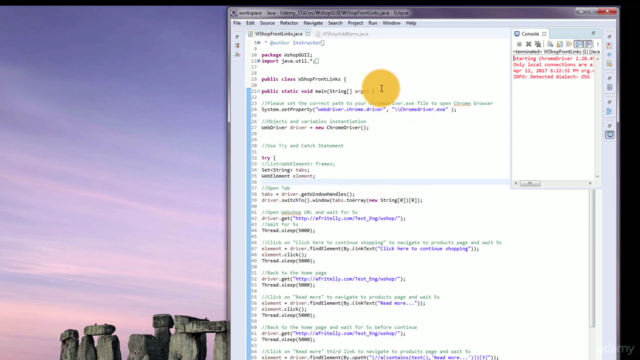Click 'WebElement element;' line
This screenshot has width=640, height=360.
click(x=288, y=176)
